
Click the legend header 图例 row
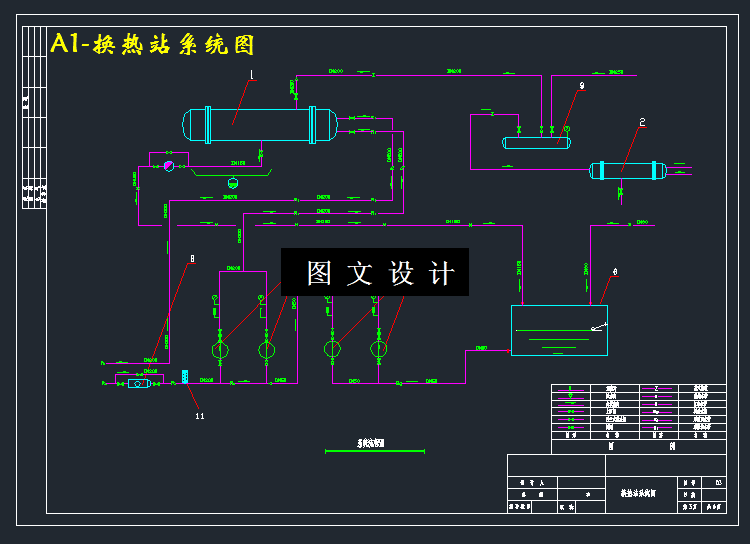pos(639,446)
